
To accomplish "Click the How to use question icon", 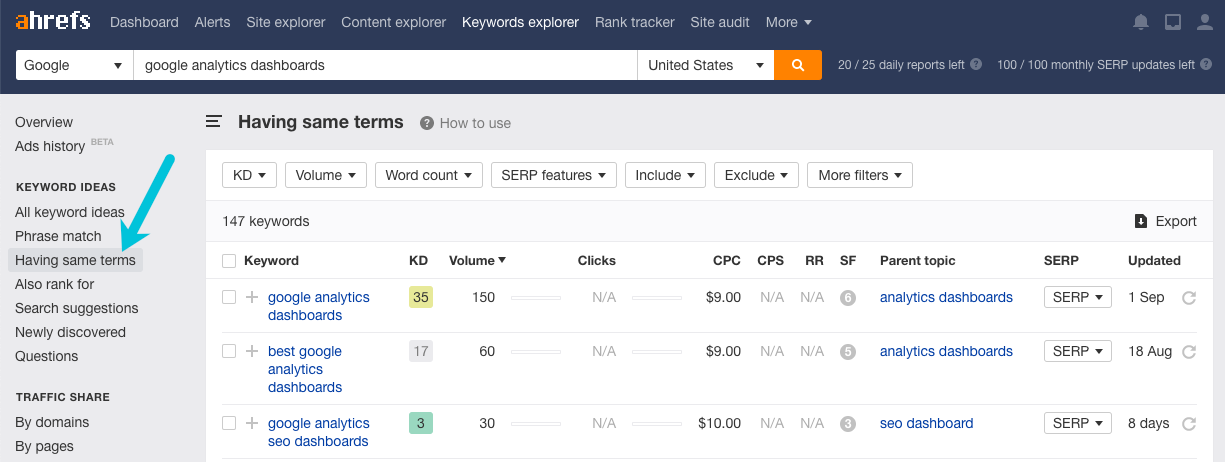I will (427, 123).
